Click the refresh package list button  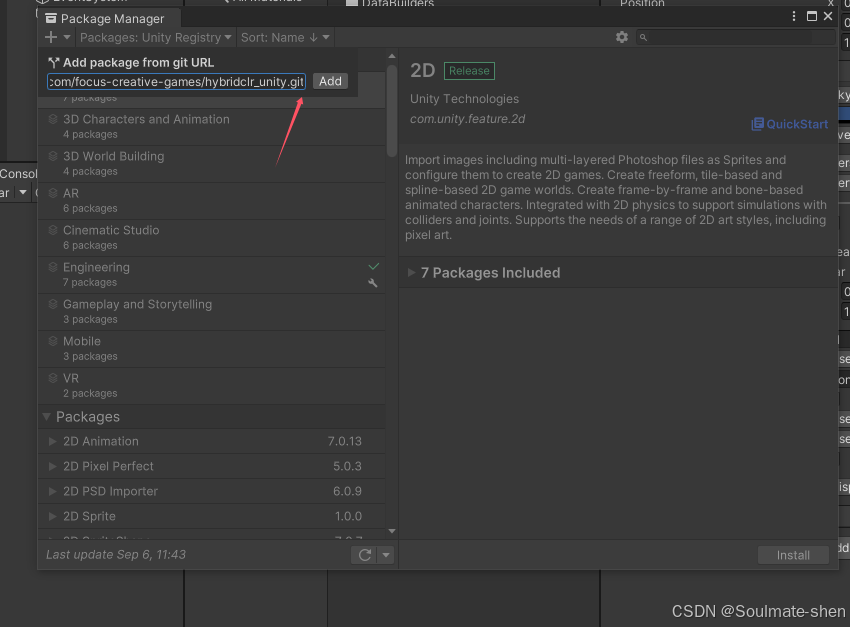pyautogui.click(x=364, y=555)
